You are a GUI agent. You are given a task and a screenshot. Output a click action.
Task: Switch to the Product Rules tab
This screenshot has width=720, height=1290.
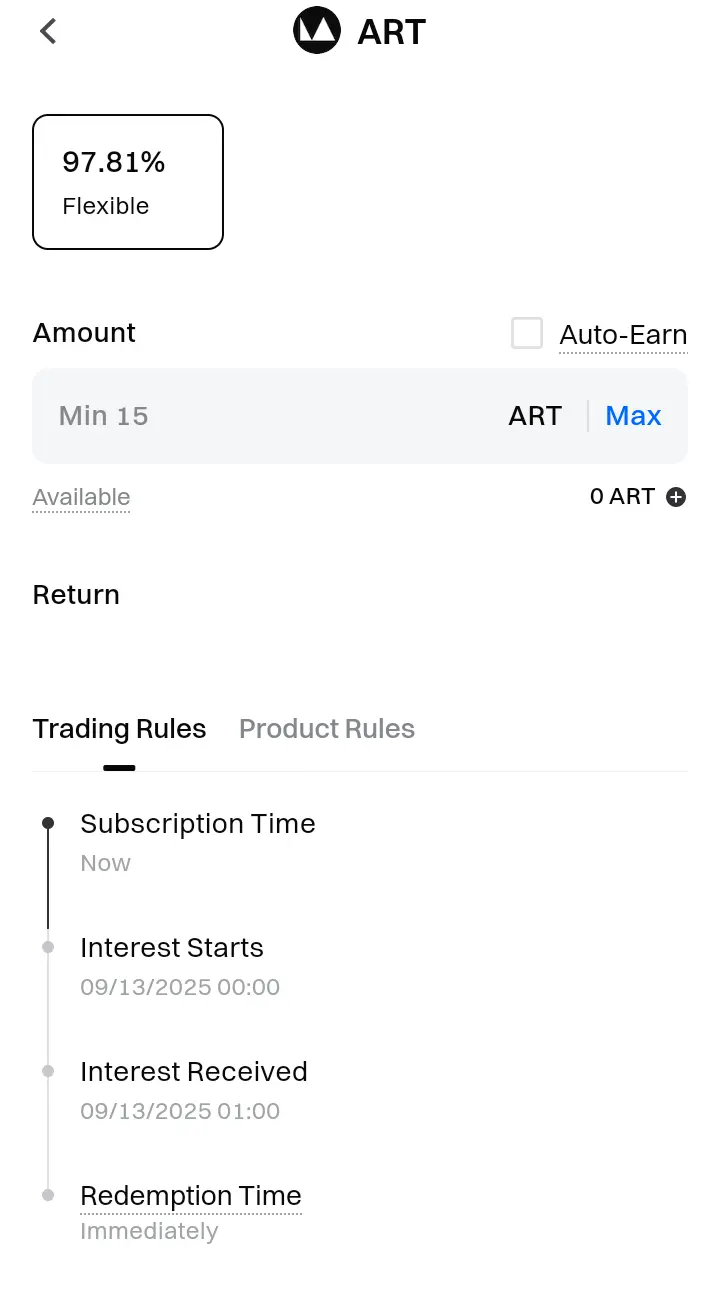click(327, 729)
